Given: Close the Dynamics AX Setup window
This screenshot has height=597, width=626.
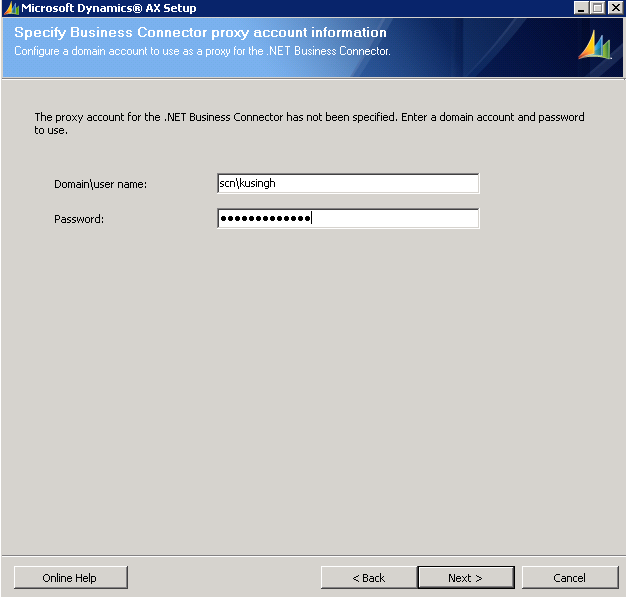Looking at the screenshot, I should 616,8.
